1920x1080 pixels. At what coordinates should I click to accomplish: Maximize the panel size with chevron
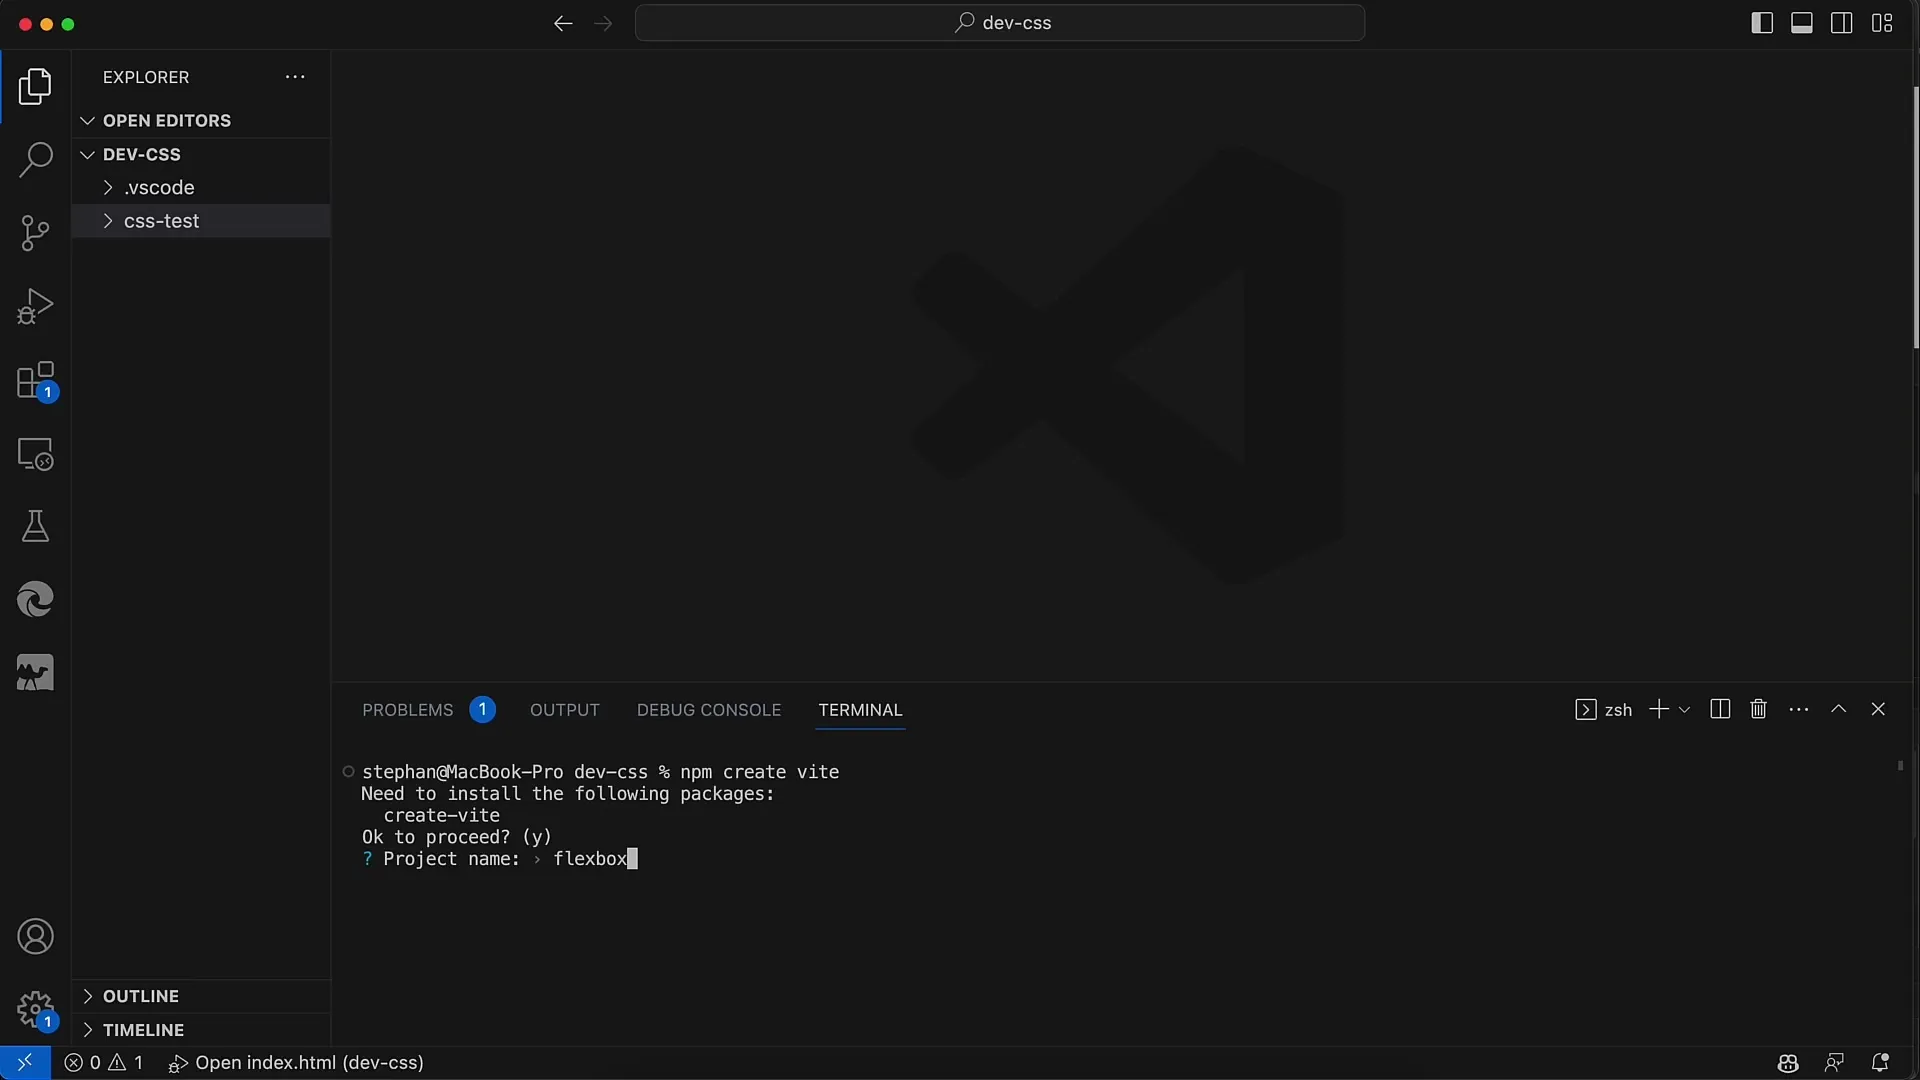tap(1838, 709)
